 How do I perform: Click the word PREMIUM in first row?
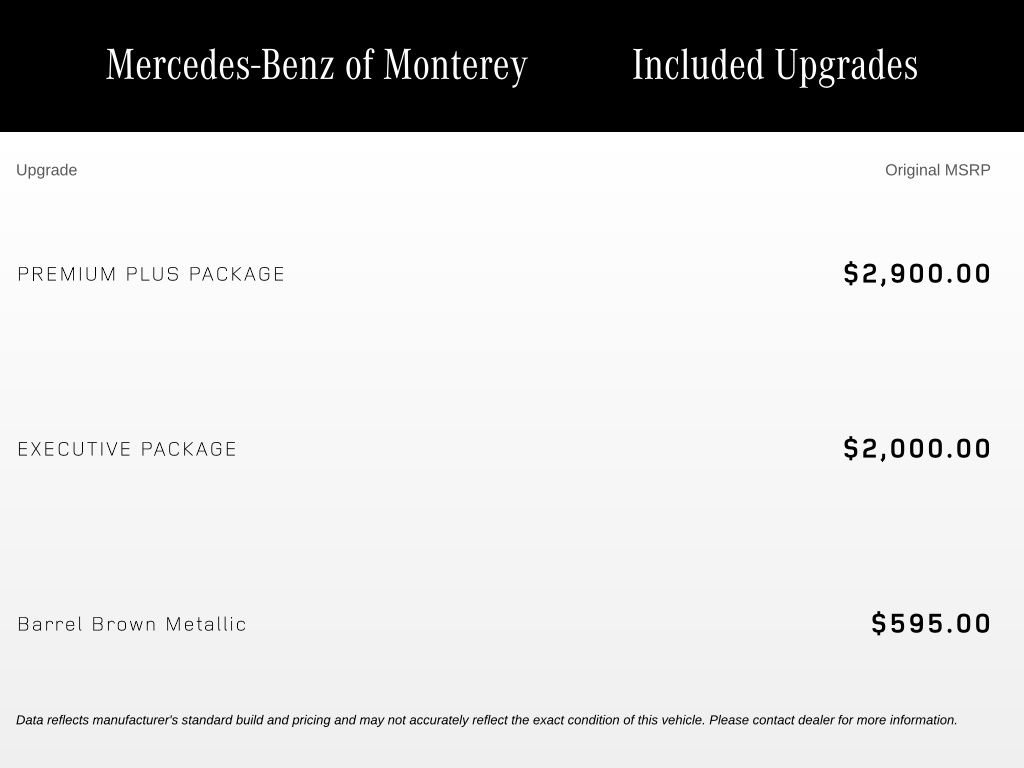tap(67, 274)
